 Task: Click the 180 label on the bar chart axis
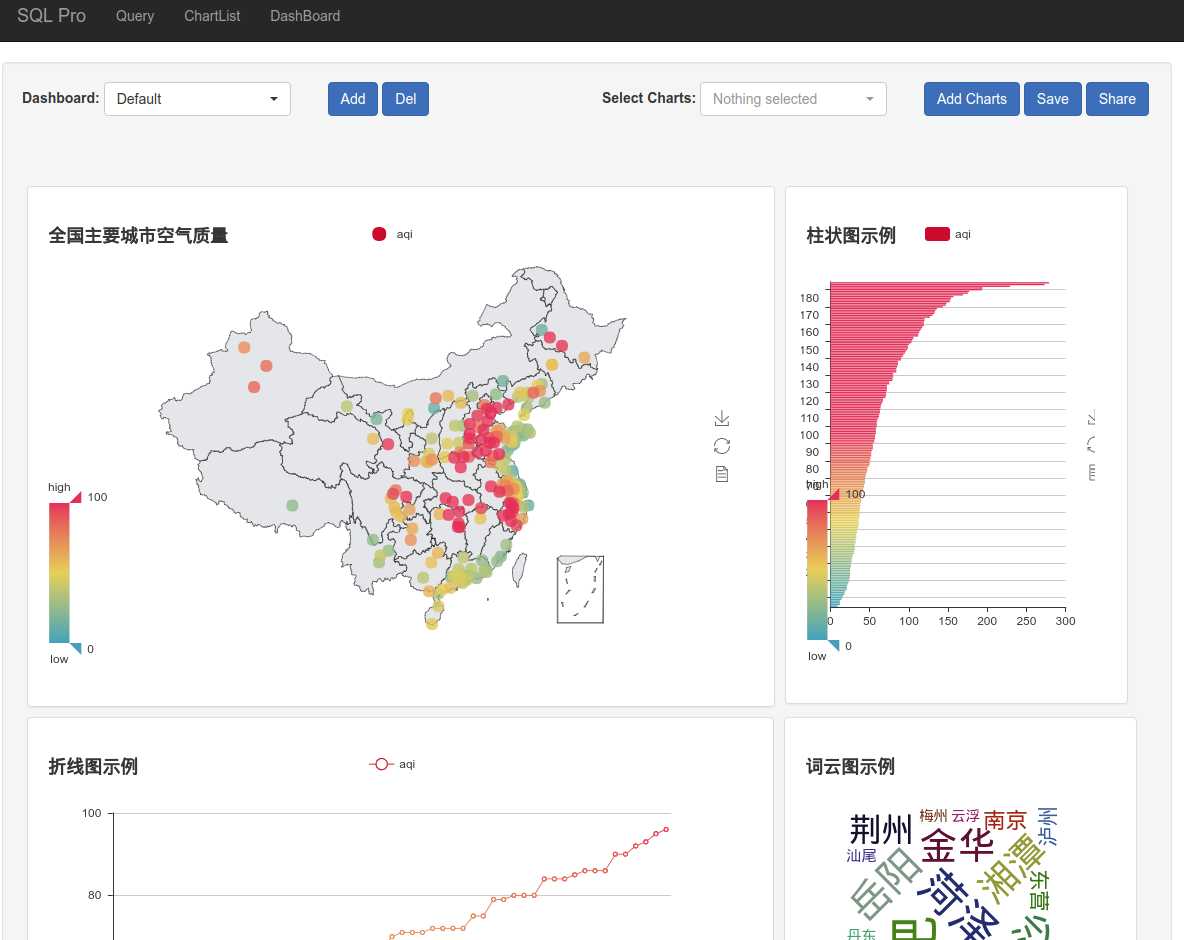coord(809,297)
